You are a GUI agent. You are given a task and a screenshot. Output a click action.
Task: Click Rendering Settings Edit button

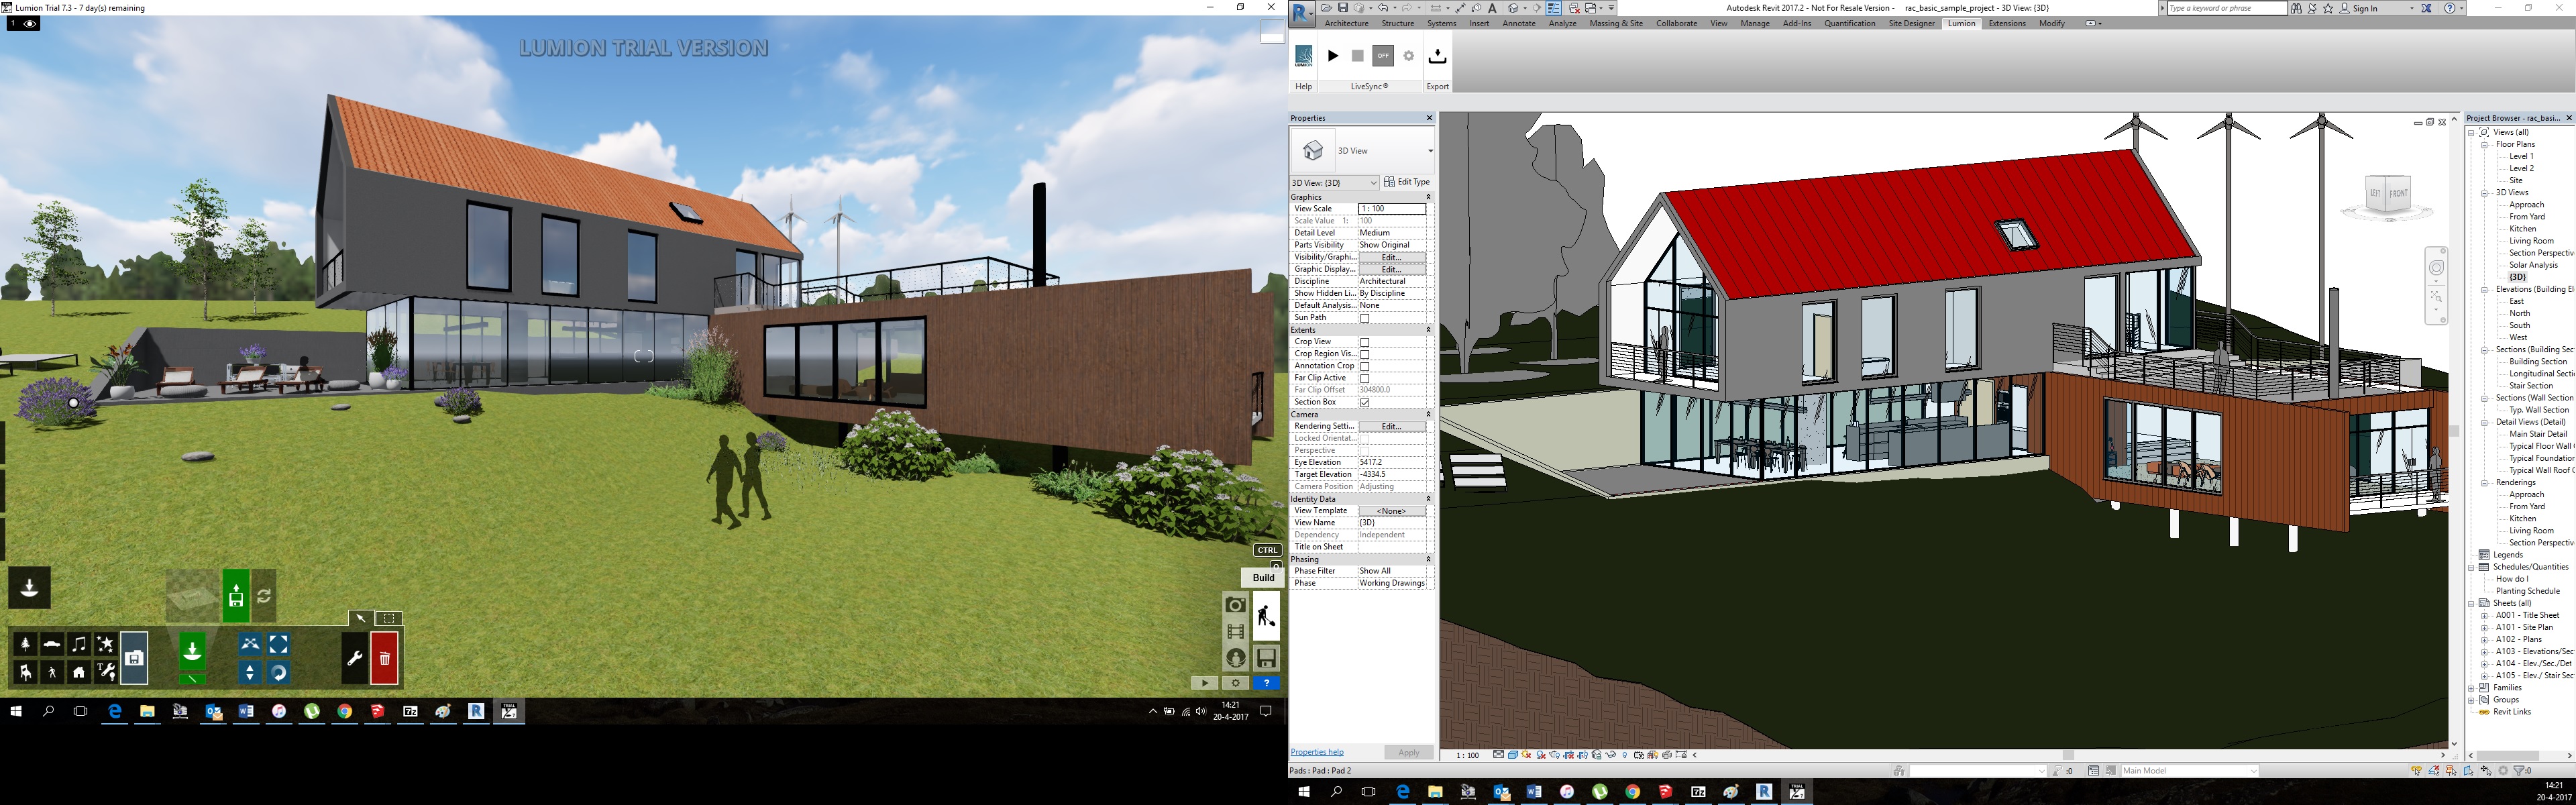(1391, 426)
